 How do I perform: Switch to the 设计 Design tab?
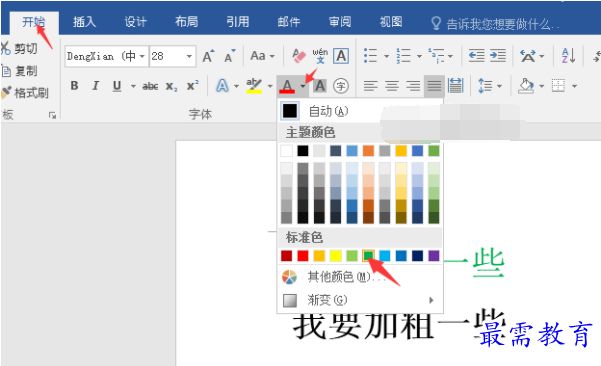135,21
